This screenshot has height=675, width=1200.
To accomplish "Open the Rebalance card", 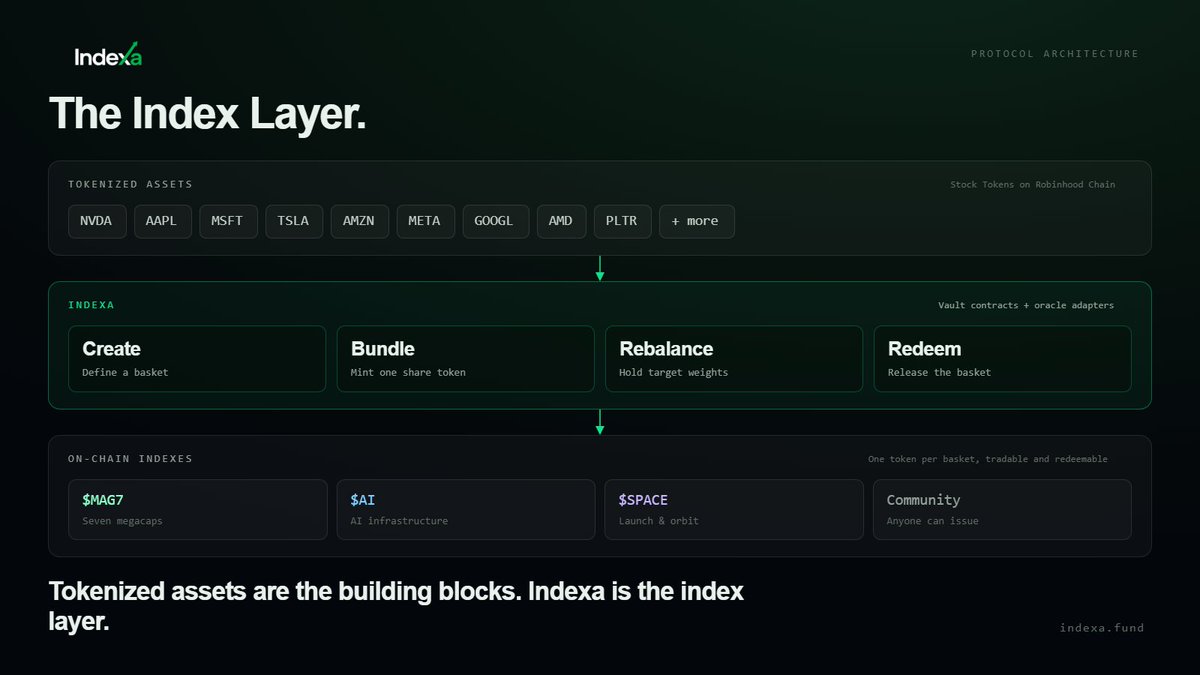I will coord(734,358).
